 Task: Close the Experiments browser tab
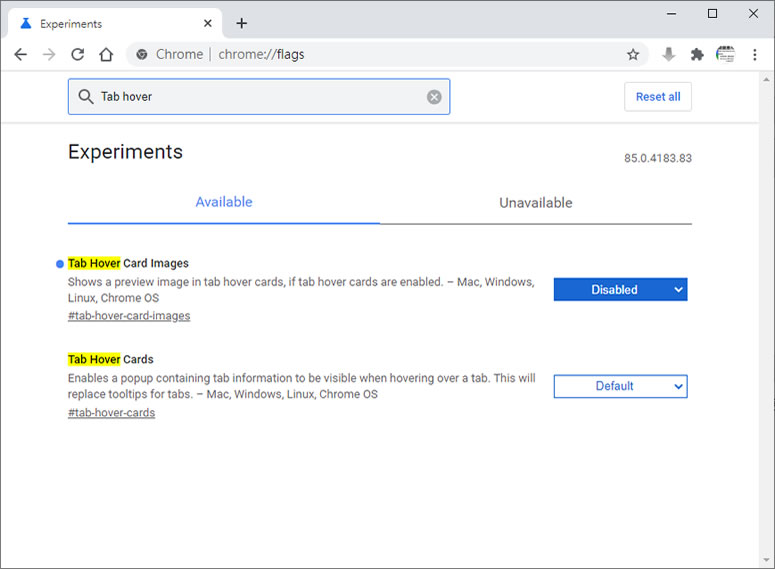[208, 23]
